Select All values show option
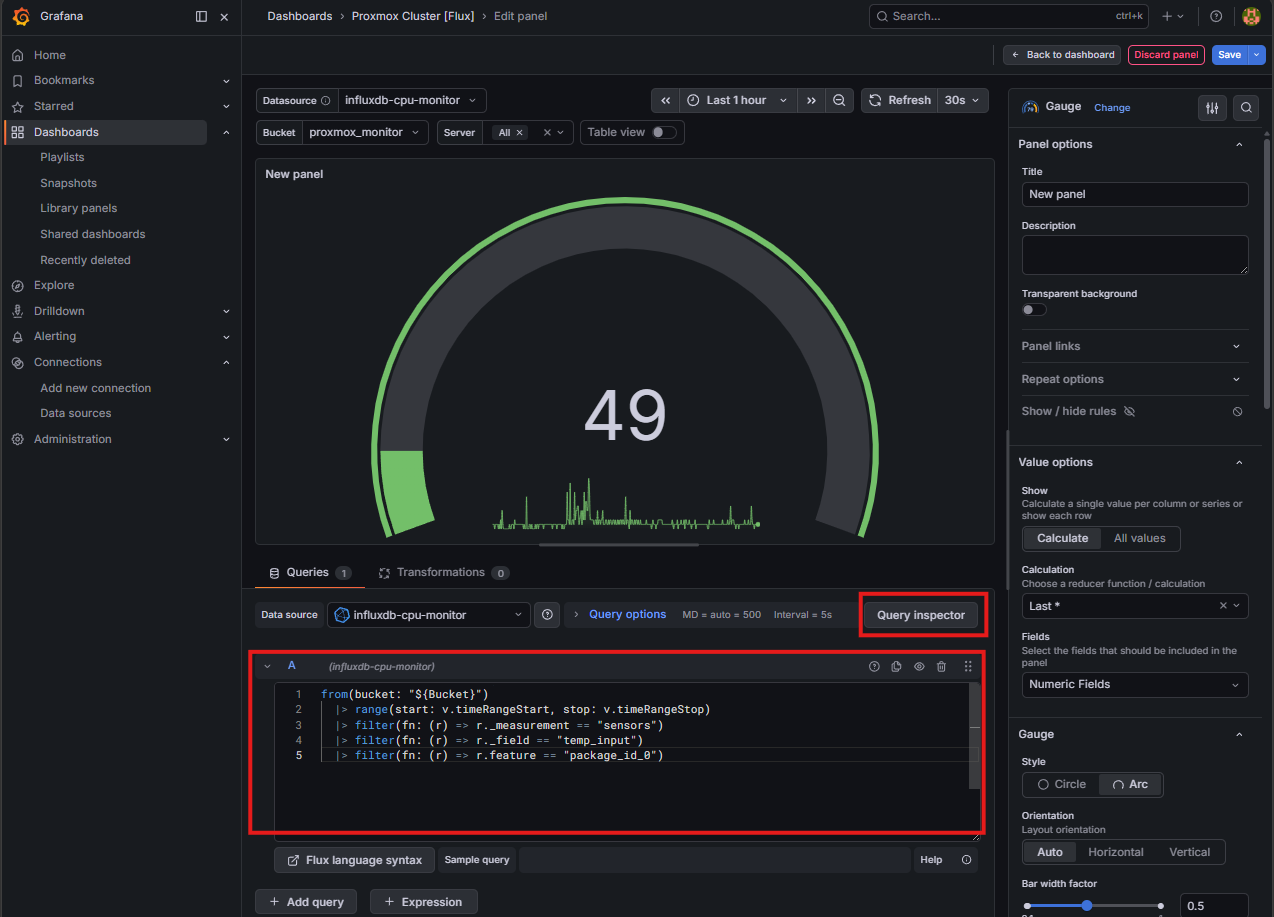 tap(1140, 538)
